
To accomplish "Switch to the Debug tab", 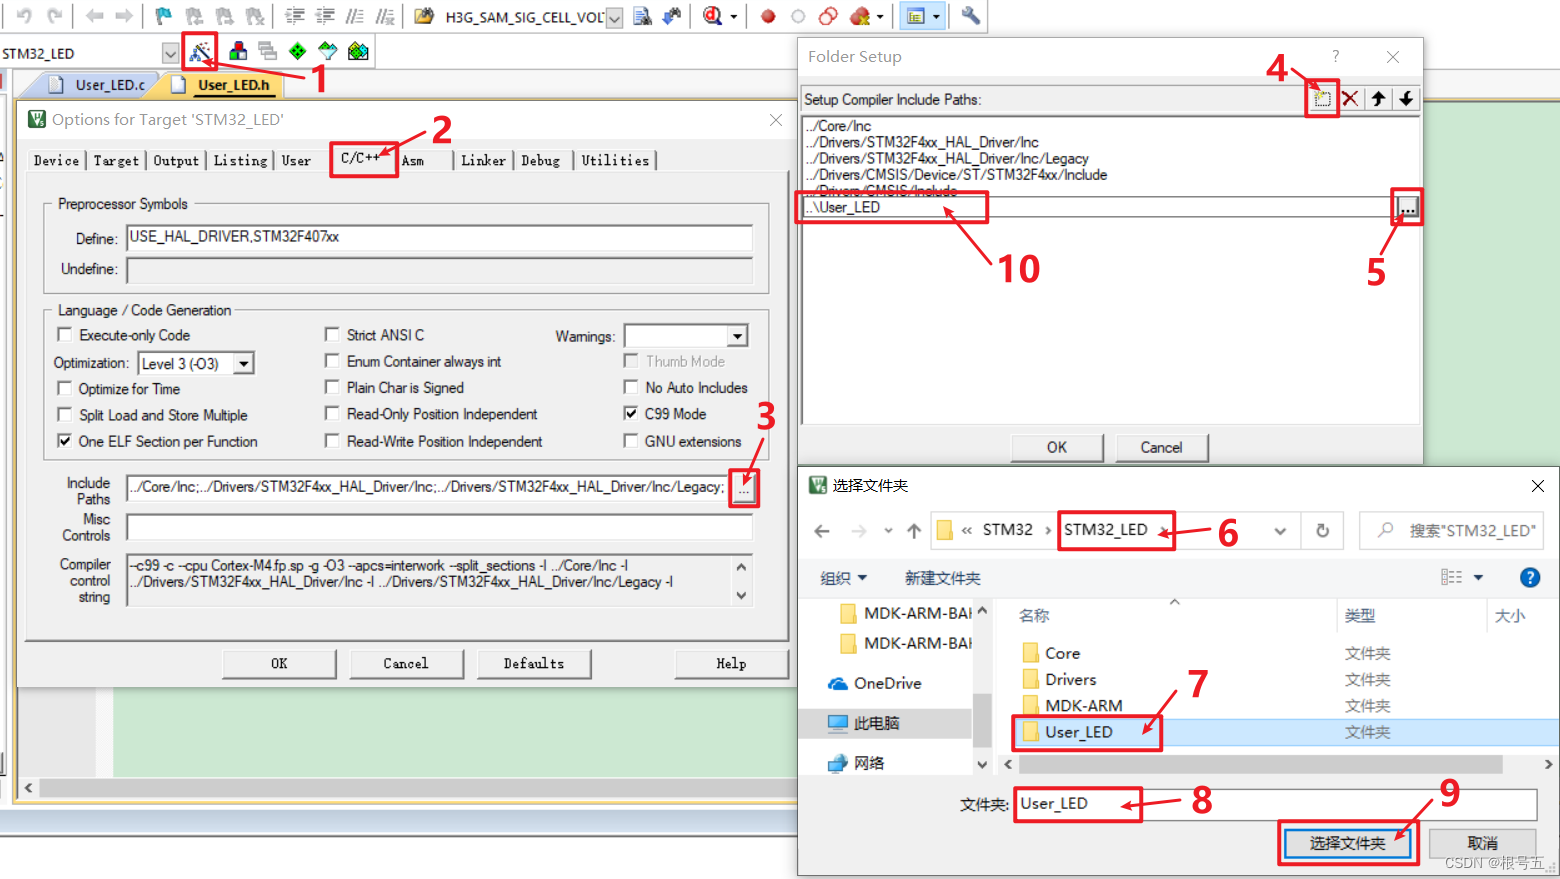I will [x=540, y=160].
